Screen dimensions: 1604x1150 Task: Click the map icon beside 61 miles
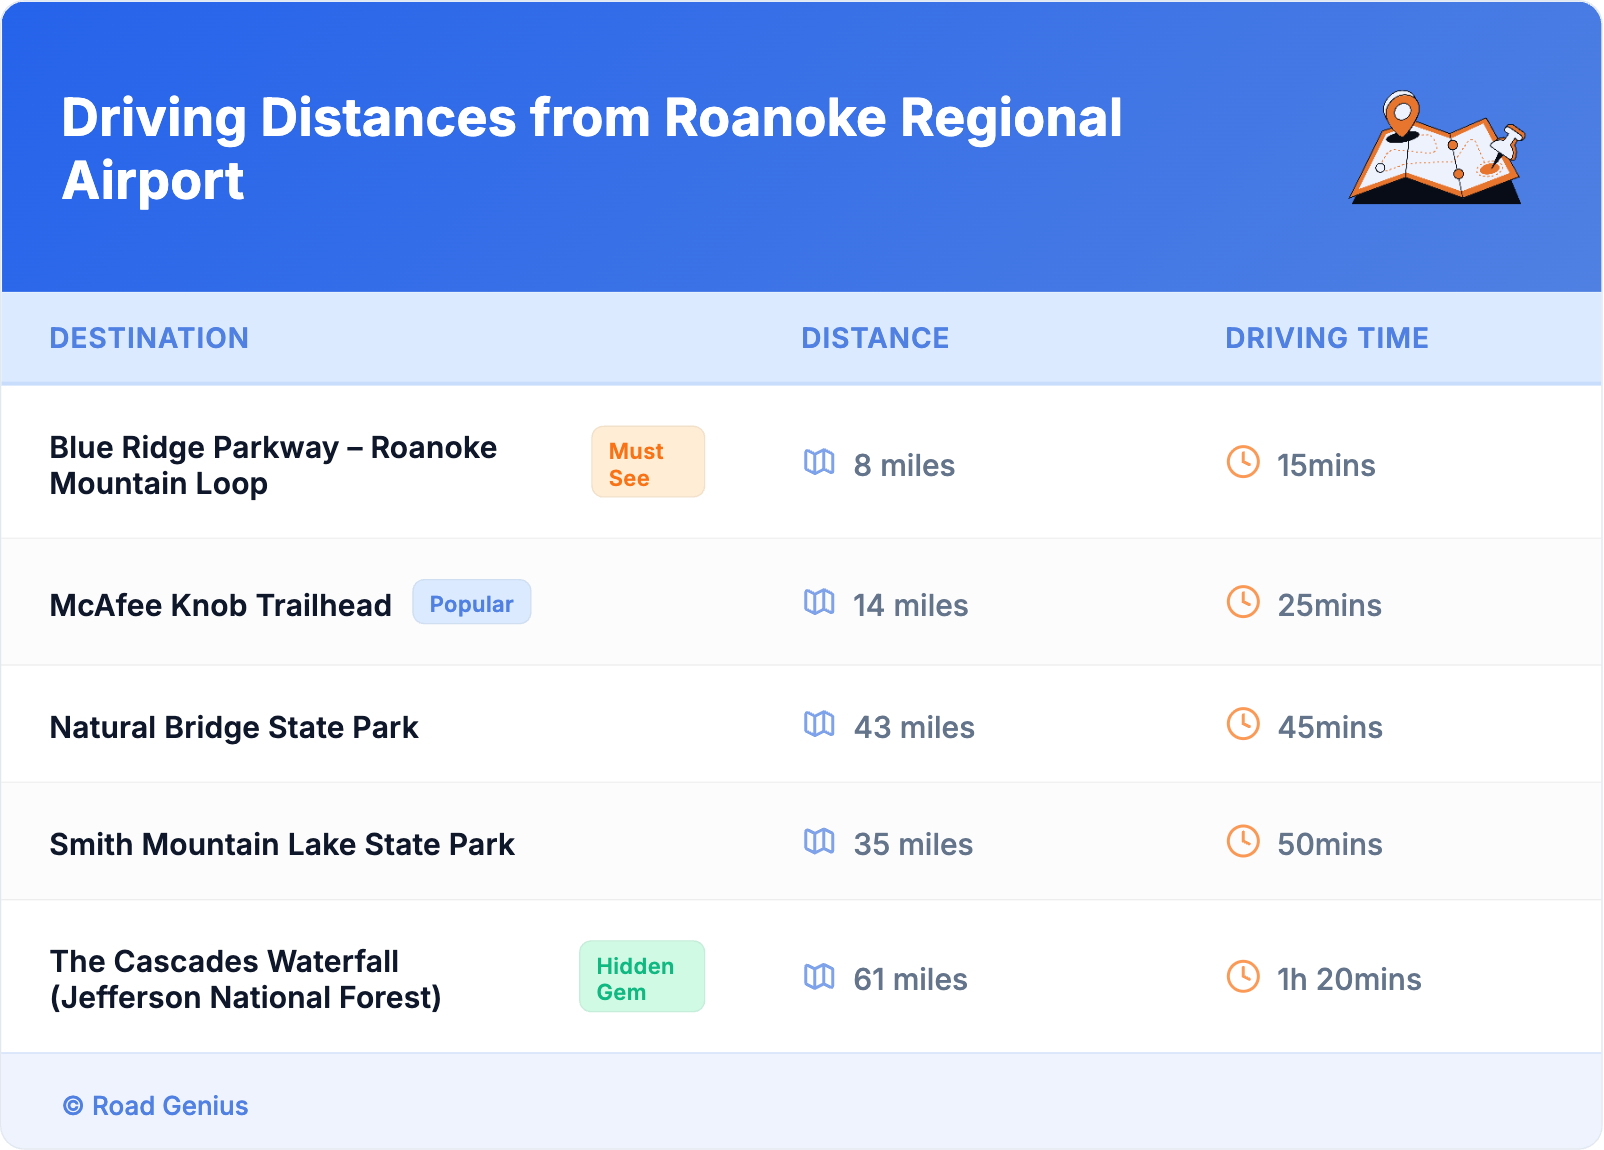(x=819, y=976)
